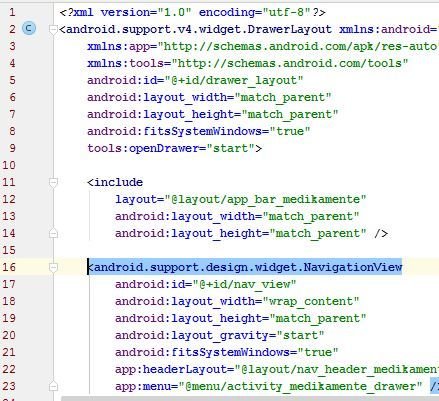
Task: Click line number 10 in the gutter
Action: pyautogui.click(x=9, y=165)
